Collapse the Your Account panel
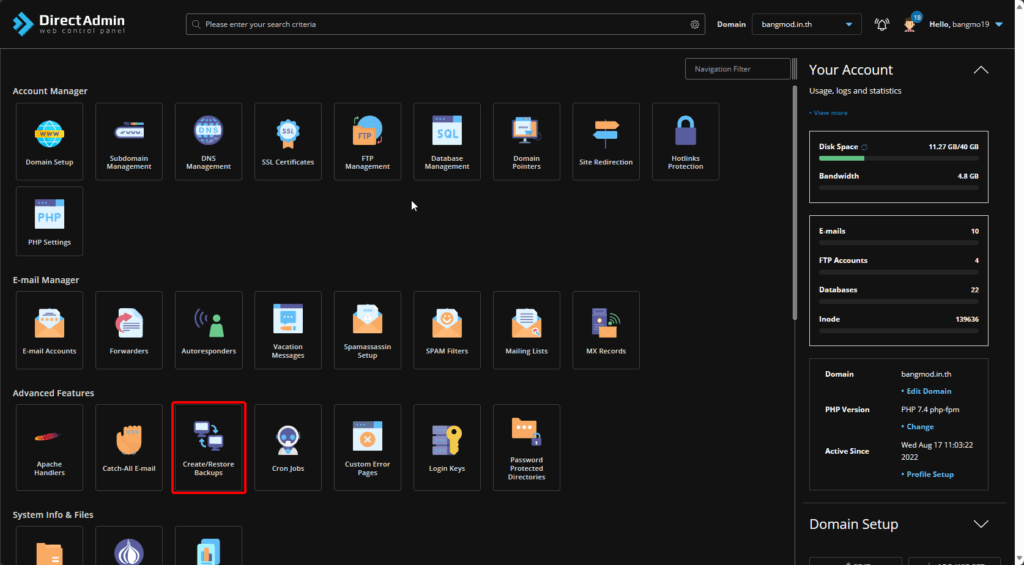Viewport: 1024px width, 565px height. tap(981, 70)
